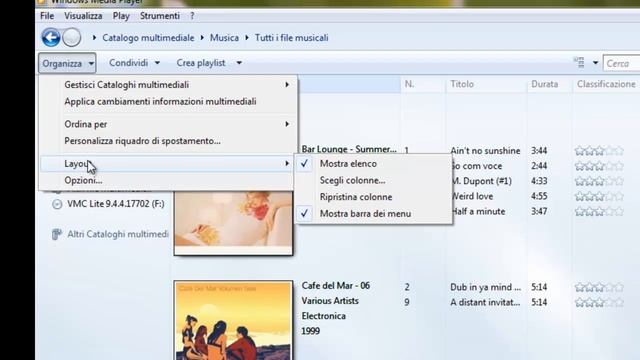Rate M. Dupont (#1) with stars
Image resolution: width=640 pixels, height=360 pixels.
click(x=599, y=181)
